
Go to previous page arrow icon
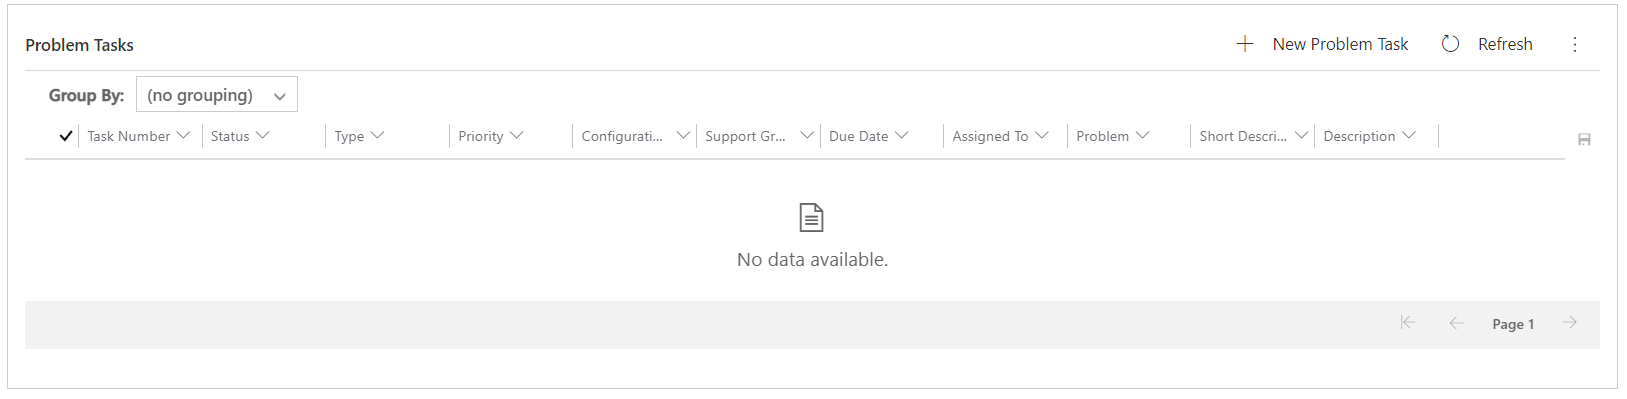coord(1456,322)
